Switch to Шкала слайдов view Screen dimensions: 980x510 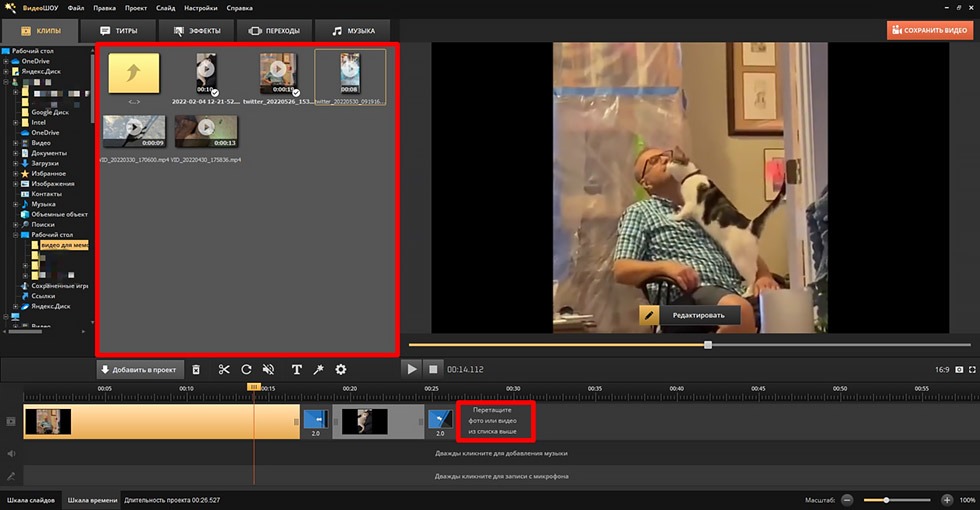pos(31,500)
